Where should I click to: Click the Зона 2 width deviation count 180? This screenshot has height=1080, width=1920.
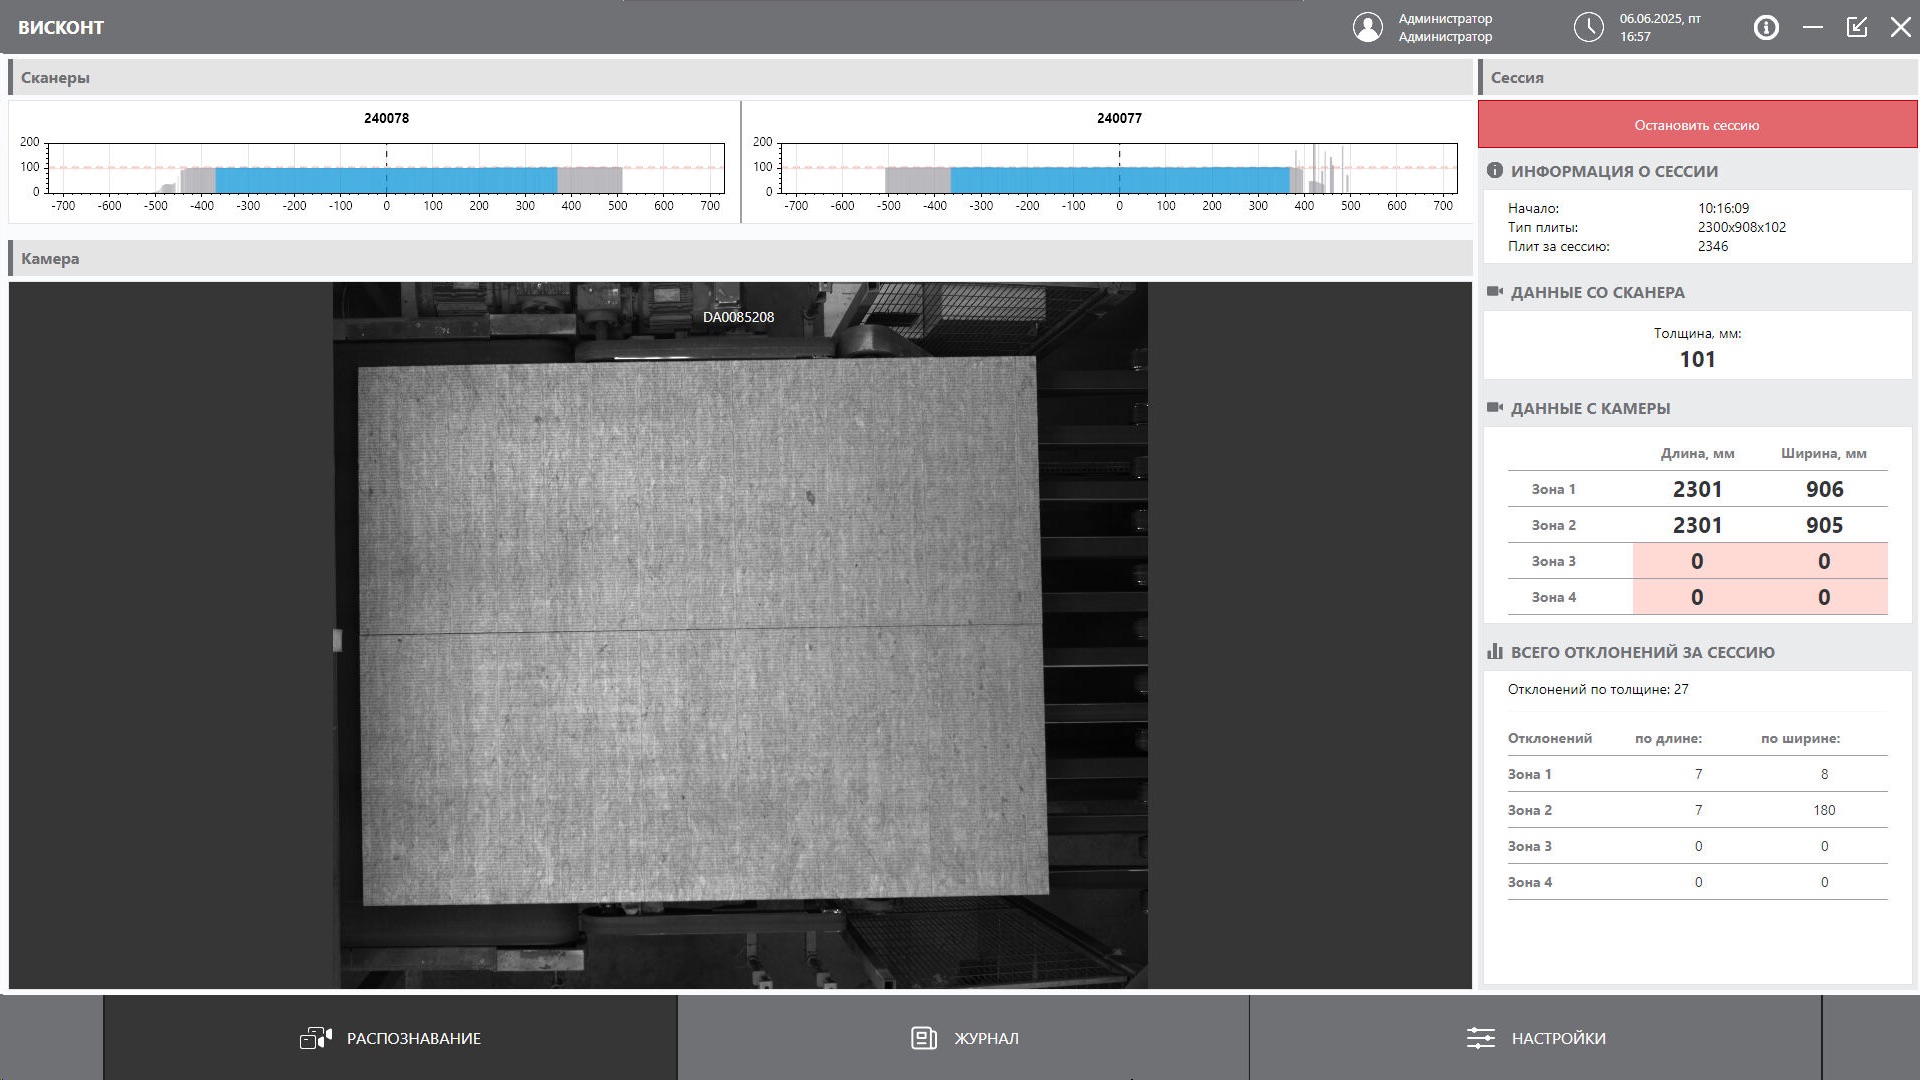tap(1824, 810)
